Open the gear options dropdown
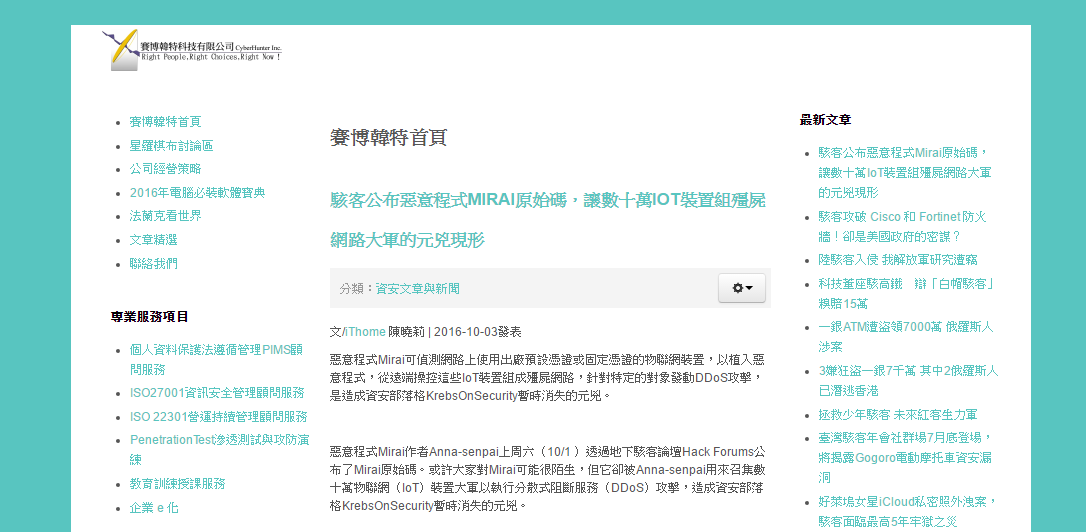The height and width of the screenshot is (532, 1086). click(x=742, y=288)
